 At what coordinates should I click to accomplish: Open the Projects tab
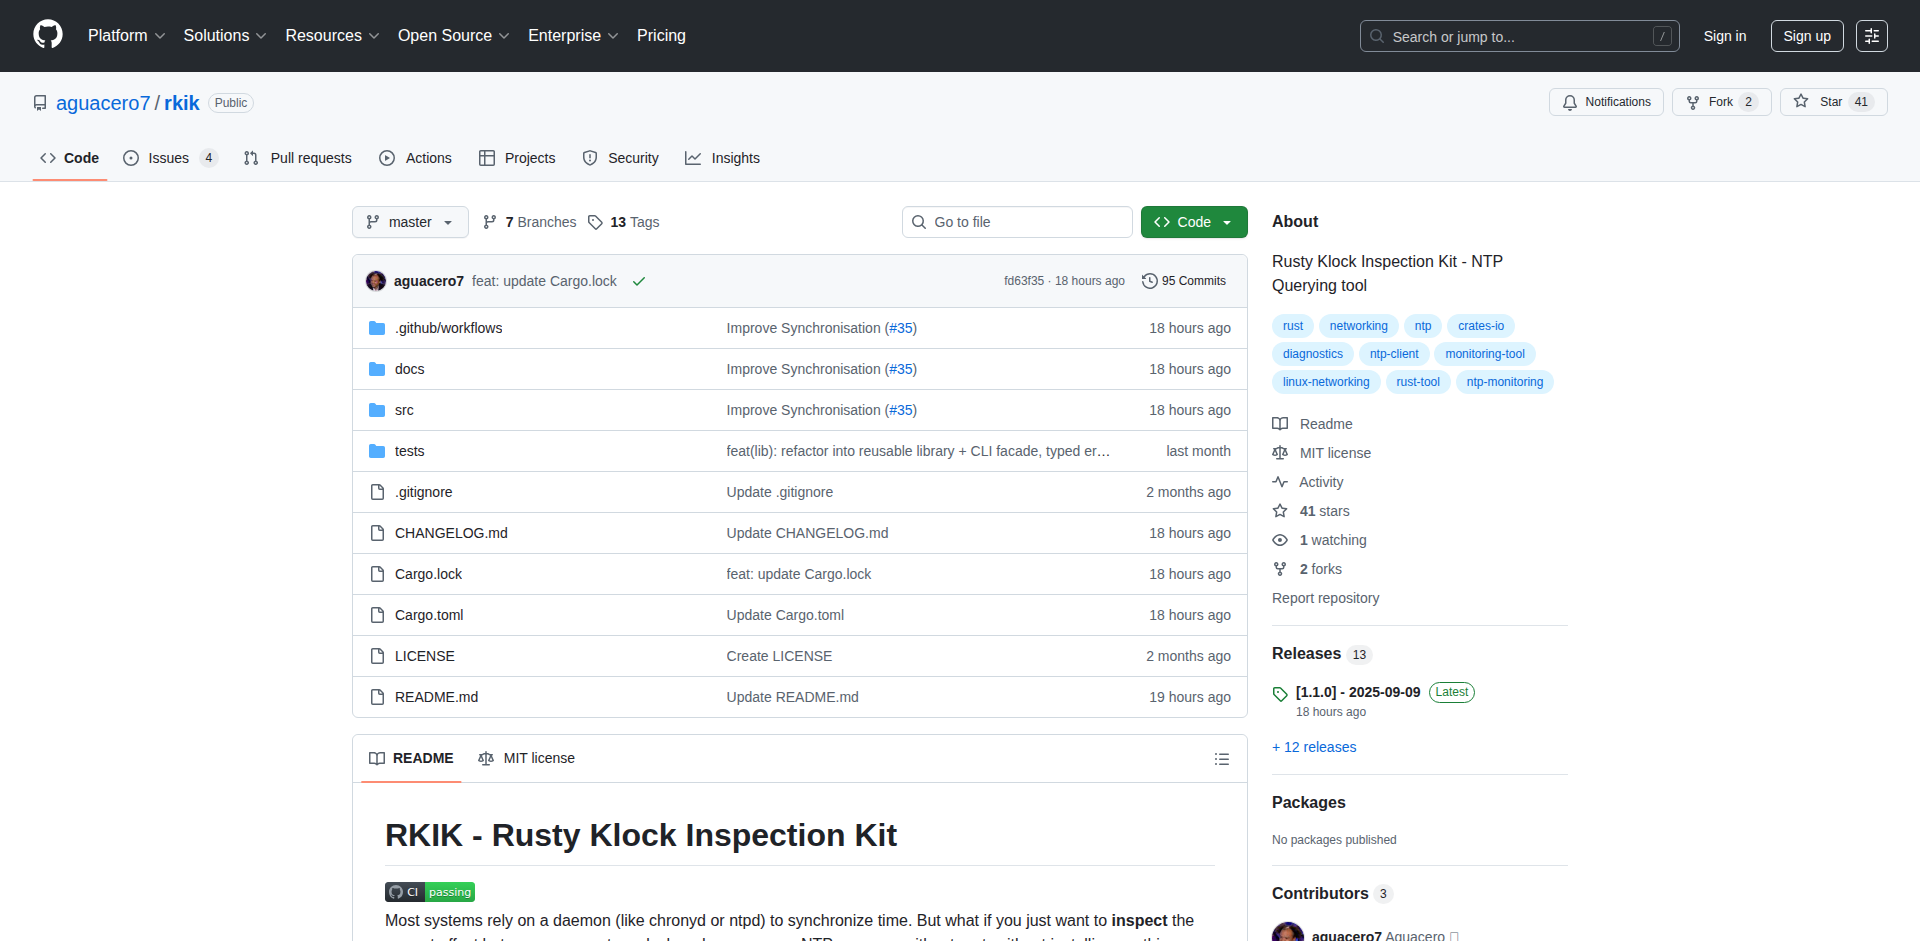[x=517, y=158]
